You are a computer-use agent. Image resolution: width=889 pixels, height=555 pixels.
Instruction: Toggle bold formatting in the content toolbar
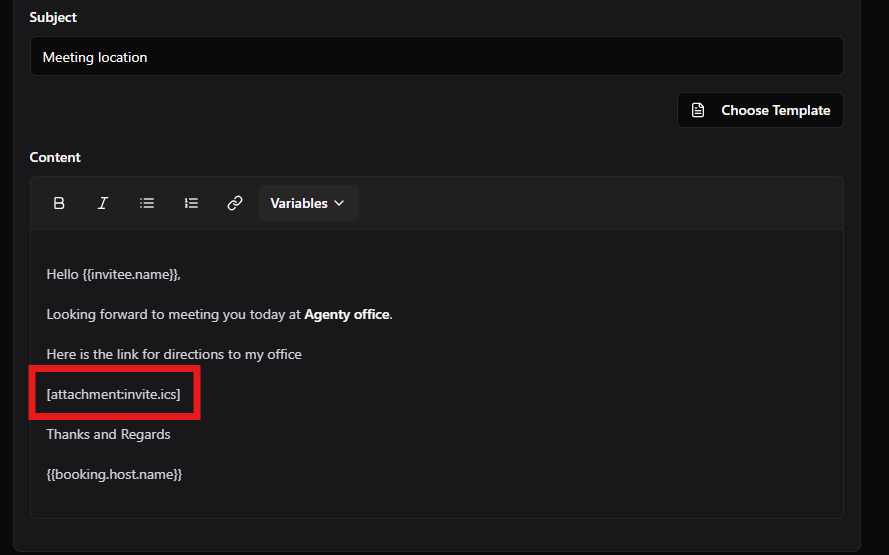coord(59,203)
